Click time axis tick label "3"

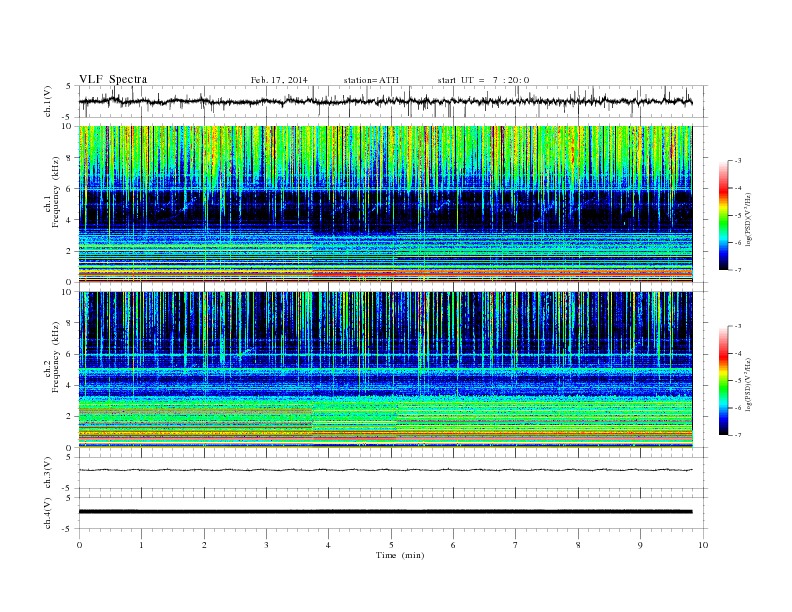click(266, 545)
